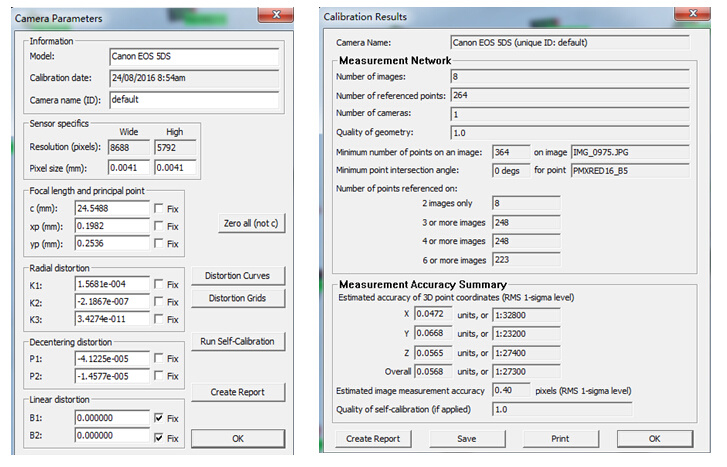Check the Fix box for K1
727x467 pixels.
pos(160,285)
